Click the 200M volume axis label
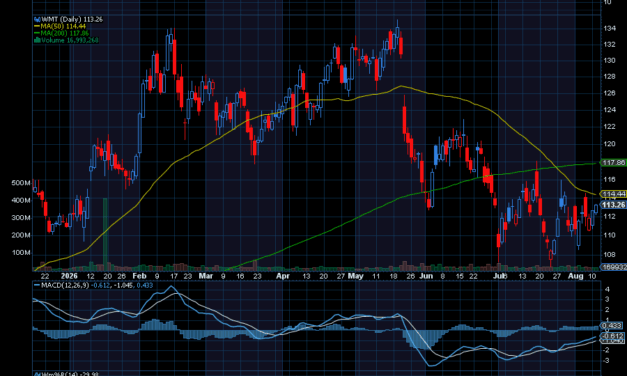The width and height of the screenshot is (627, 376). (21, 235)
